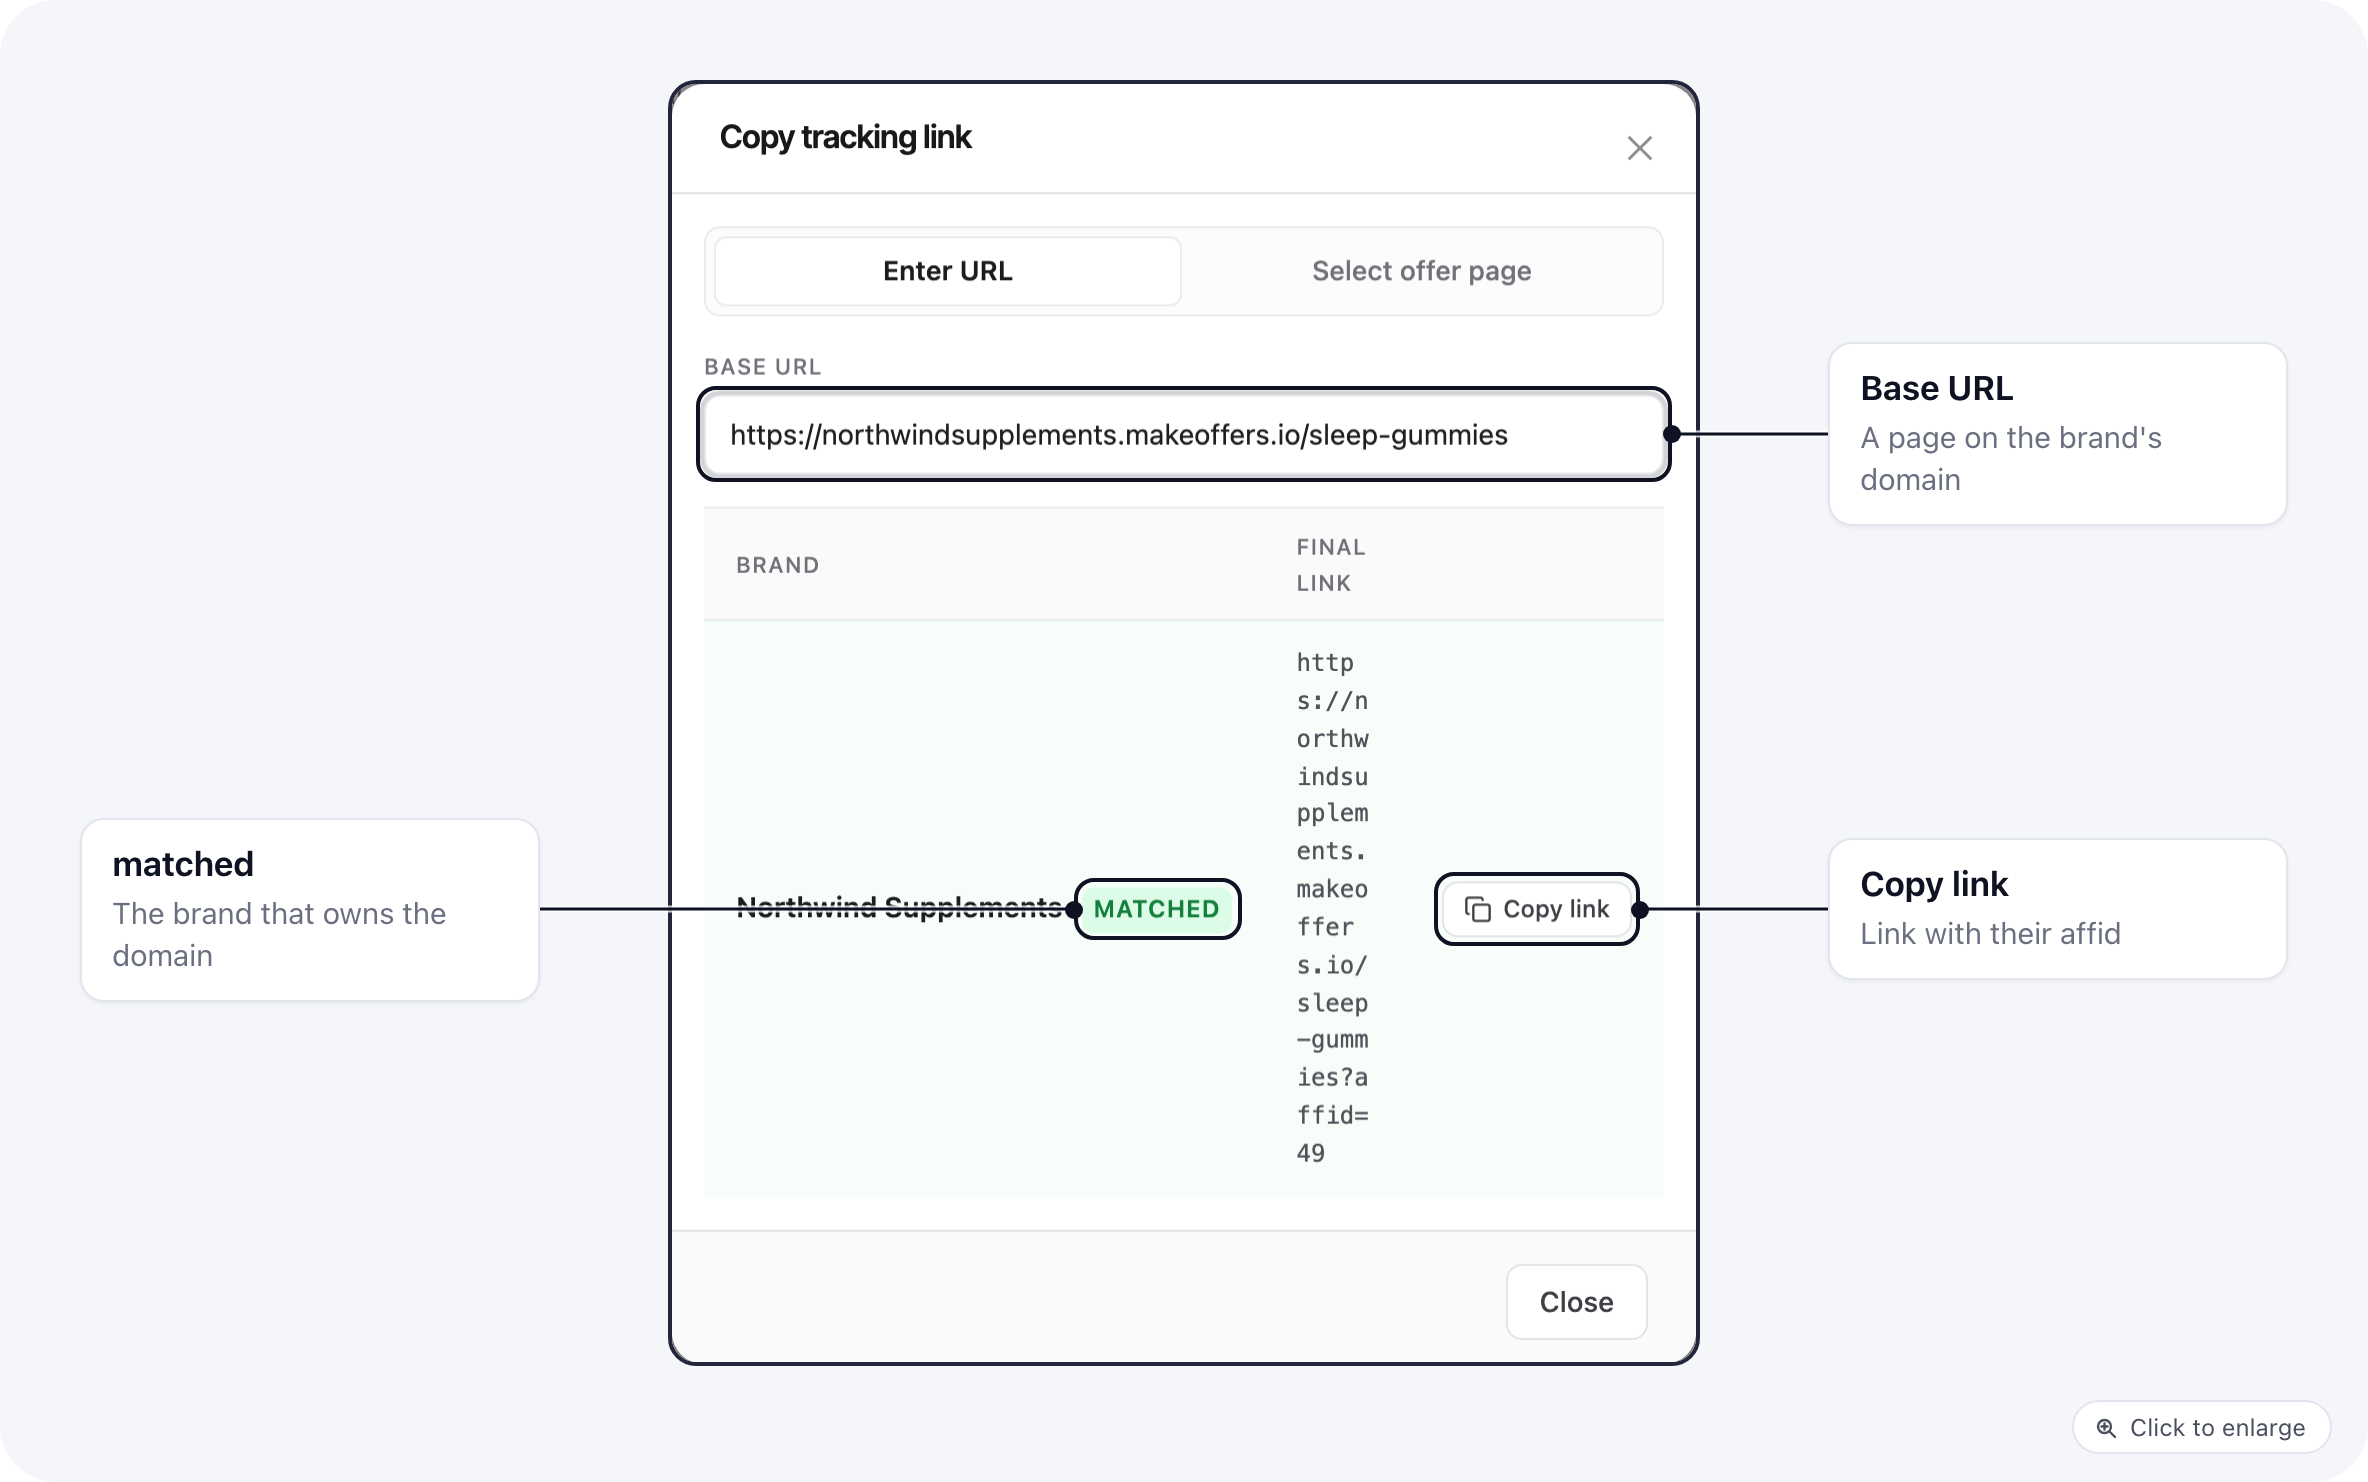Click into the Base URL input field
The width and height of the screenshot is (2368, 1482).
click(1184, 434)
